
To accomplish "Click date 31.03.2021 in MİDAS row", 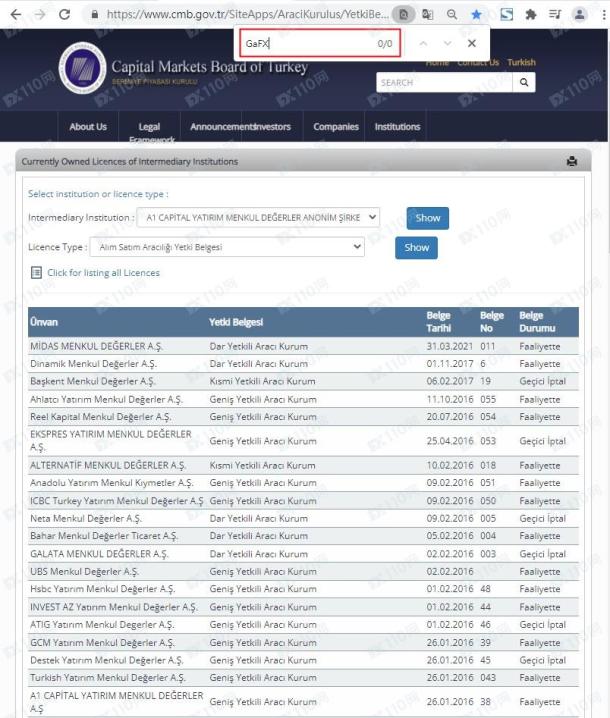I will pos(449,346).
